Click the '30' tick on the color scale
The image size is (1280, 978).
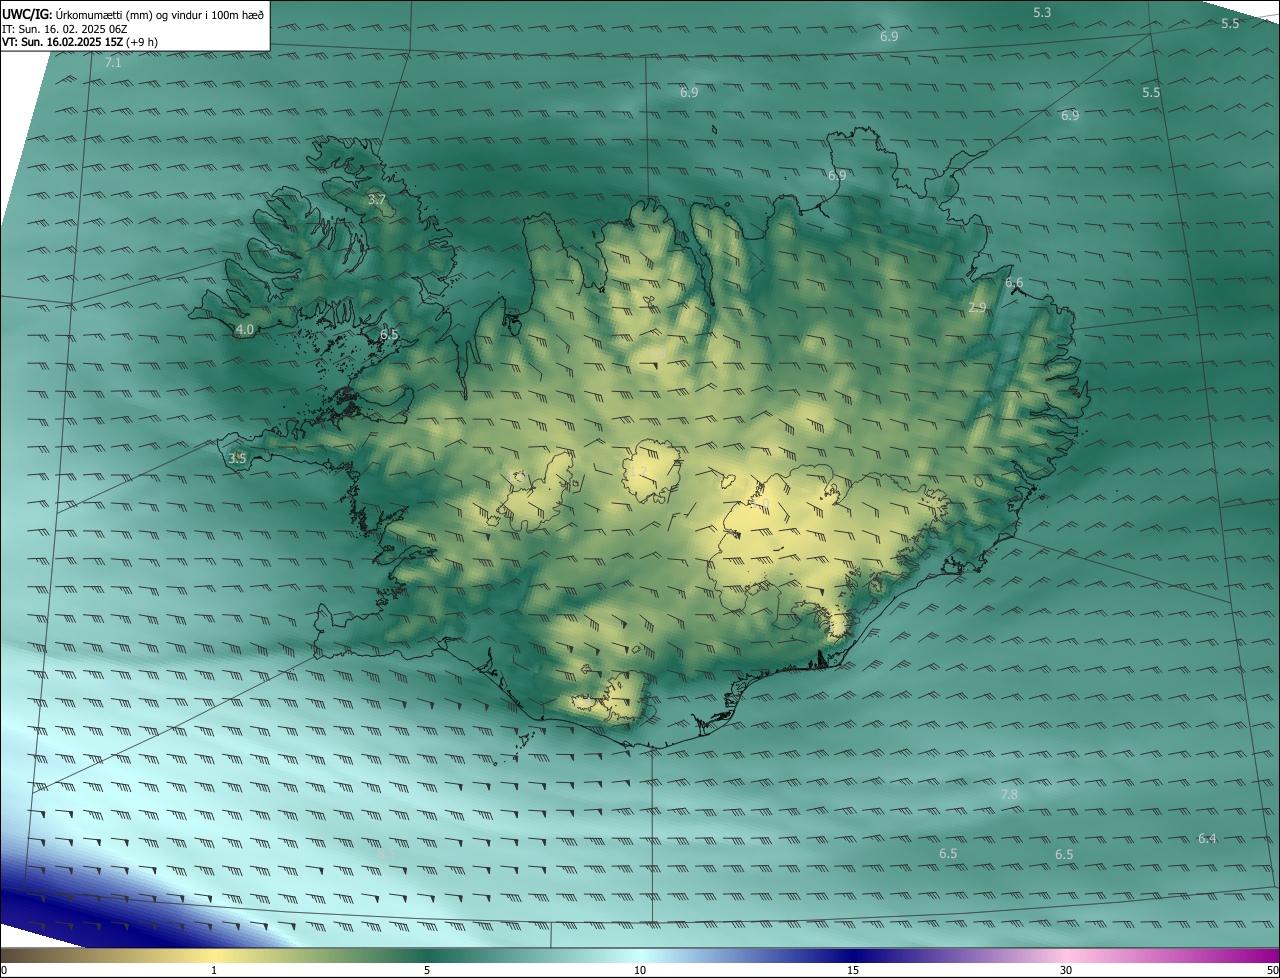coord(1066,970)
